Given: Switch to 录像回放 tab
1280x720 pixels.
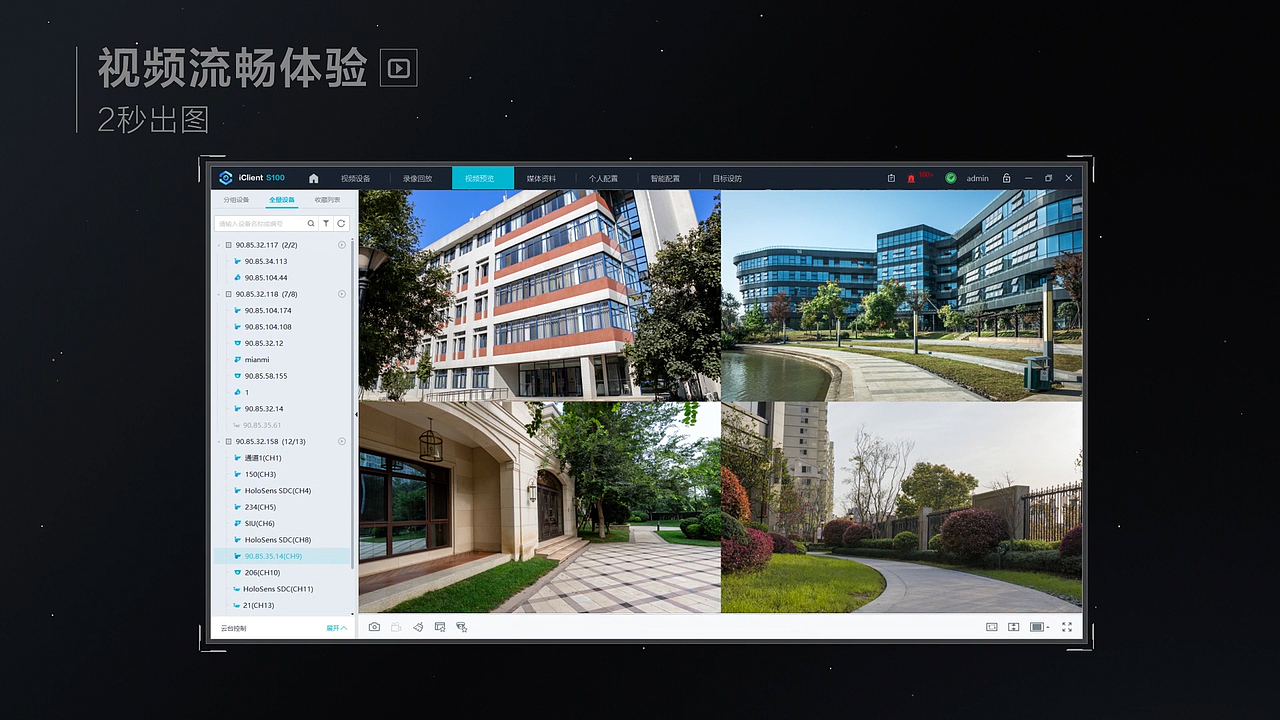Looking at the screenshot, I should coord(417,178).
